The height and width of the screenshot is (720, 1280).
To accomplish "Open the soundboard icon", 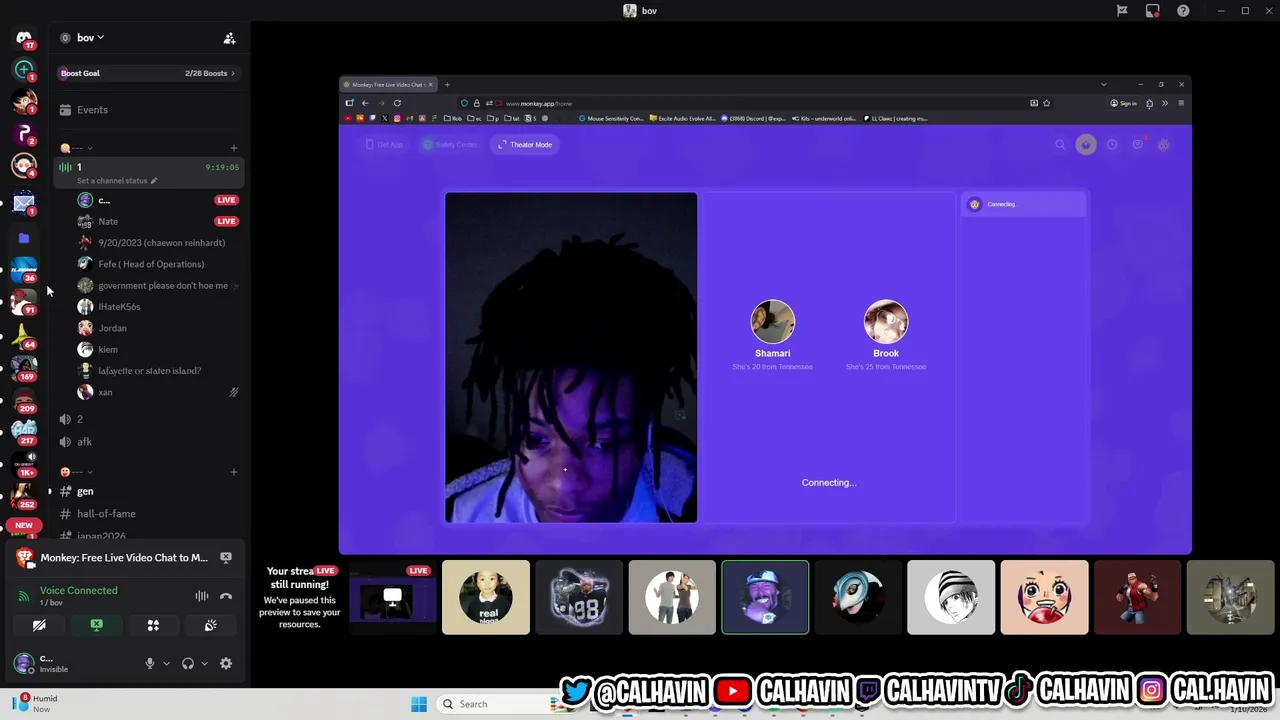I will click(x=210, y=625).
